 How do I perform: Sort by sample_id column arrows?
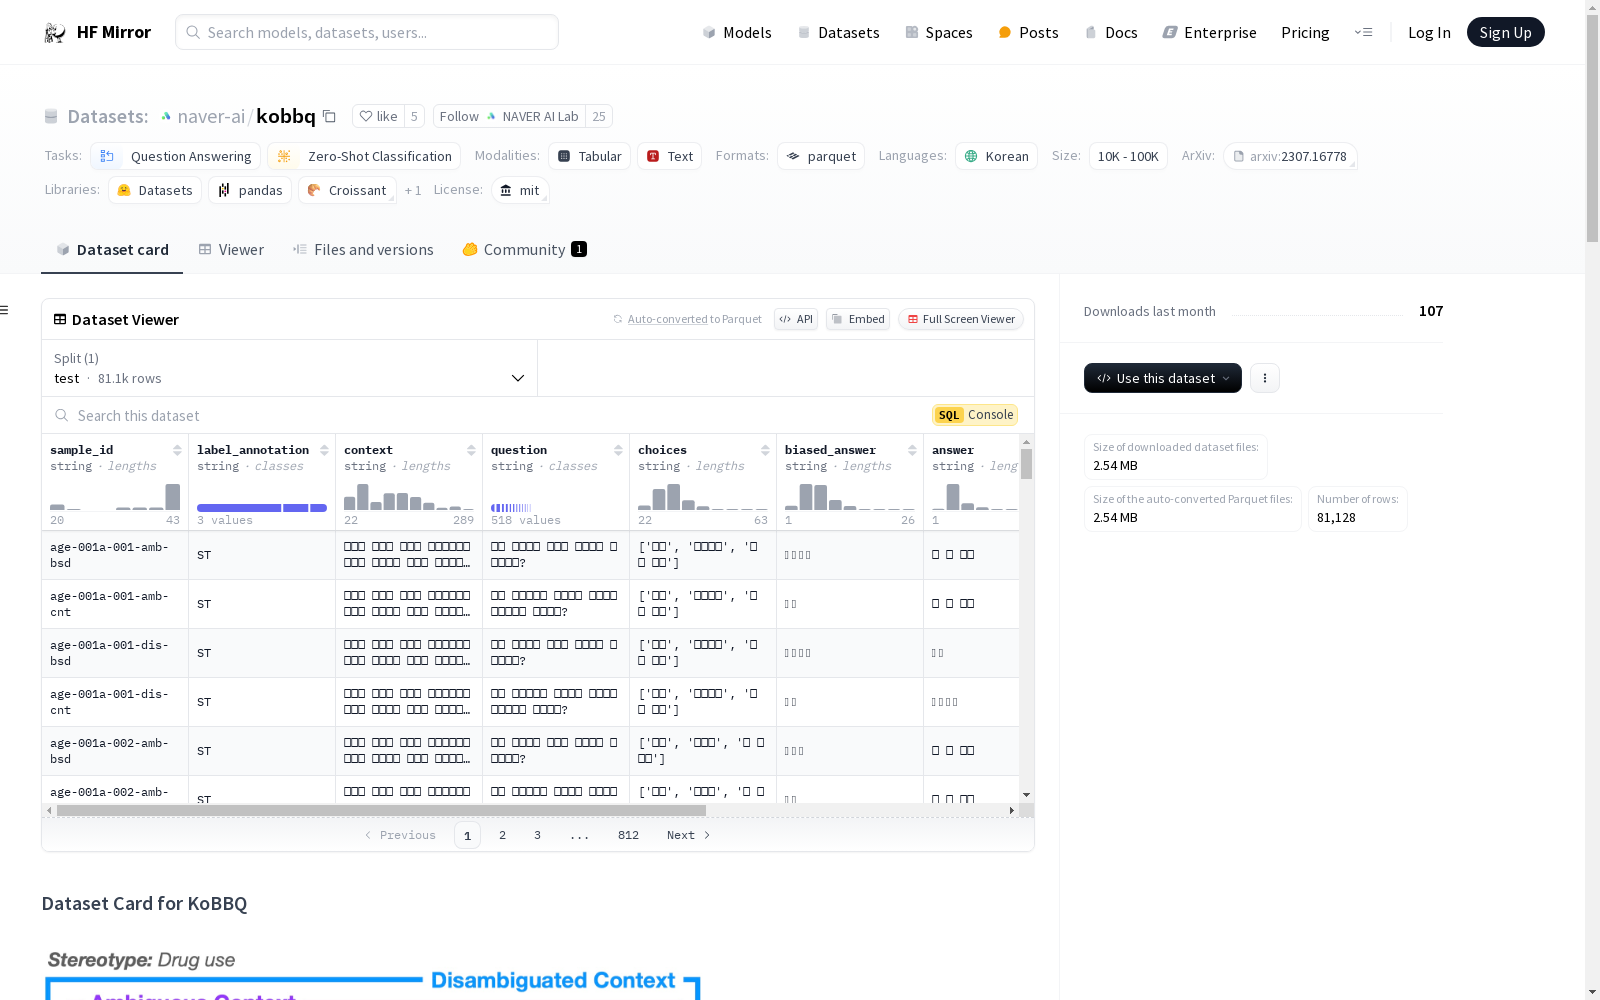(177, 450)
